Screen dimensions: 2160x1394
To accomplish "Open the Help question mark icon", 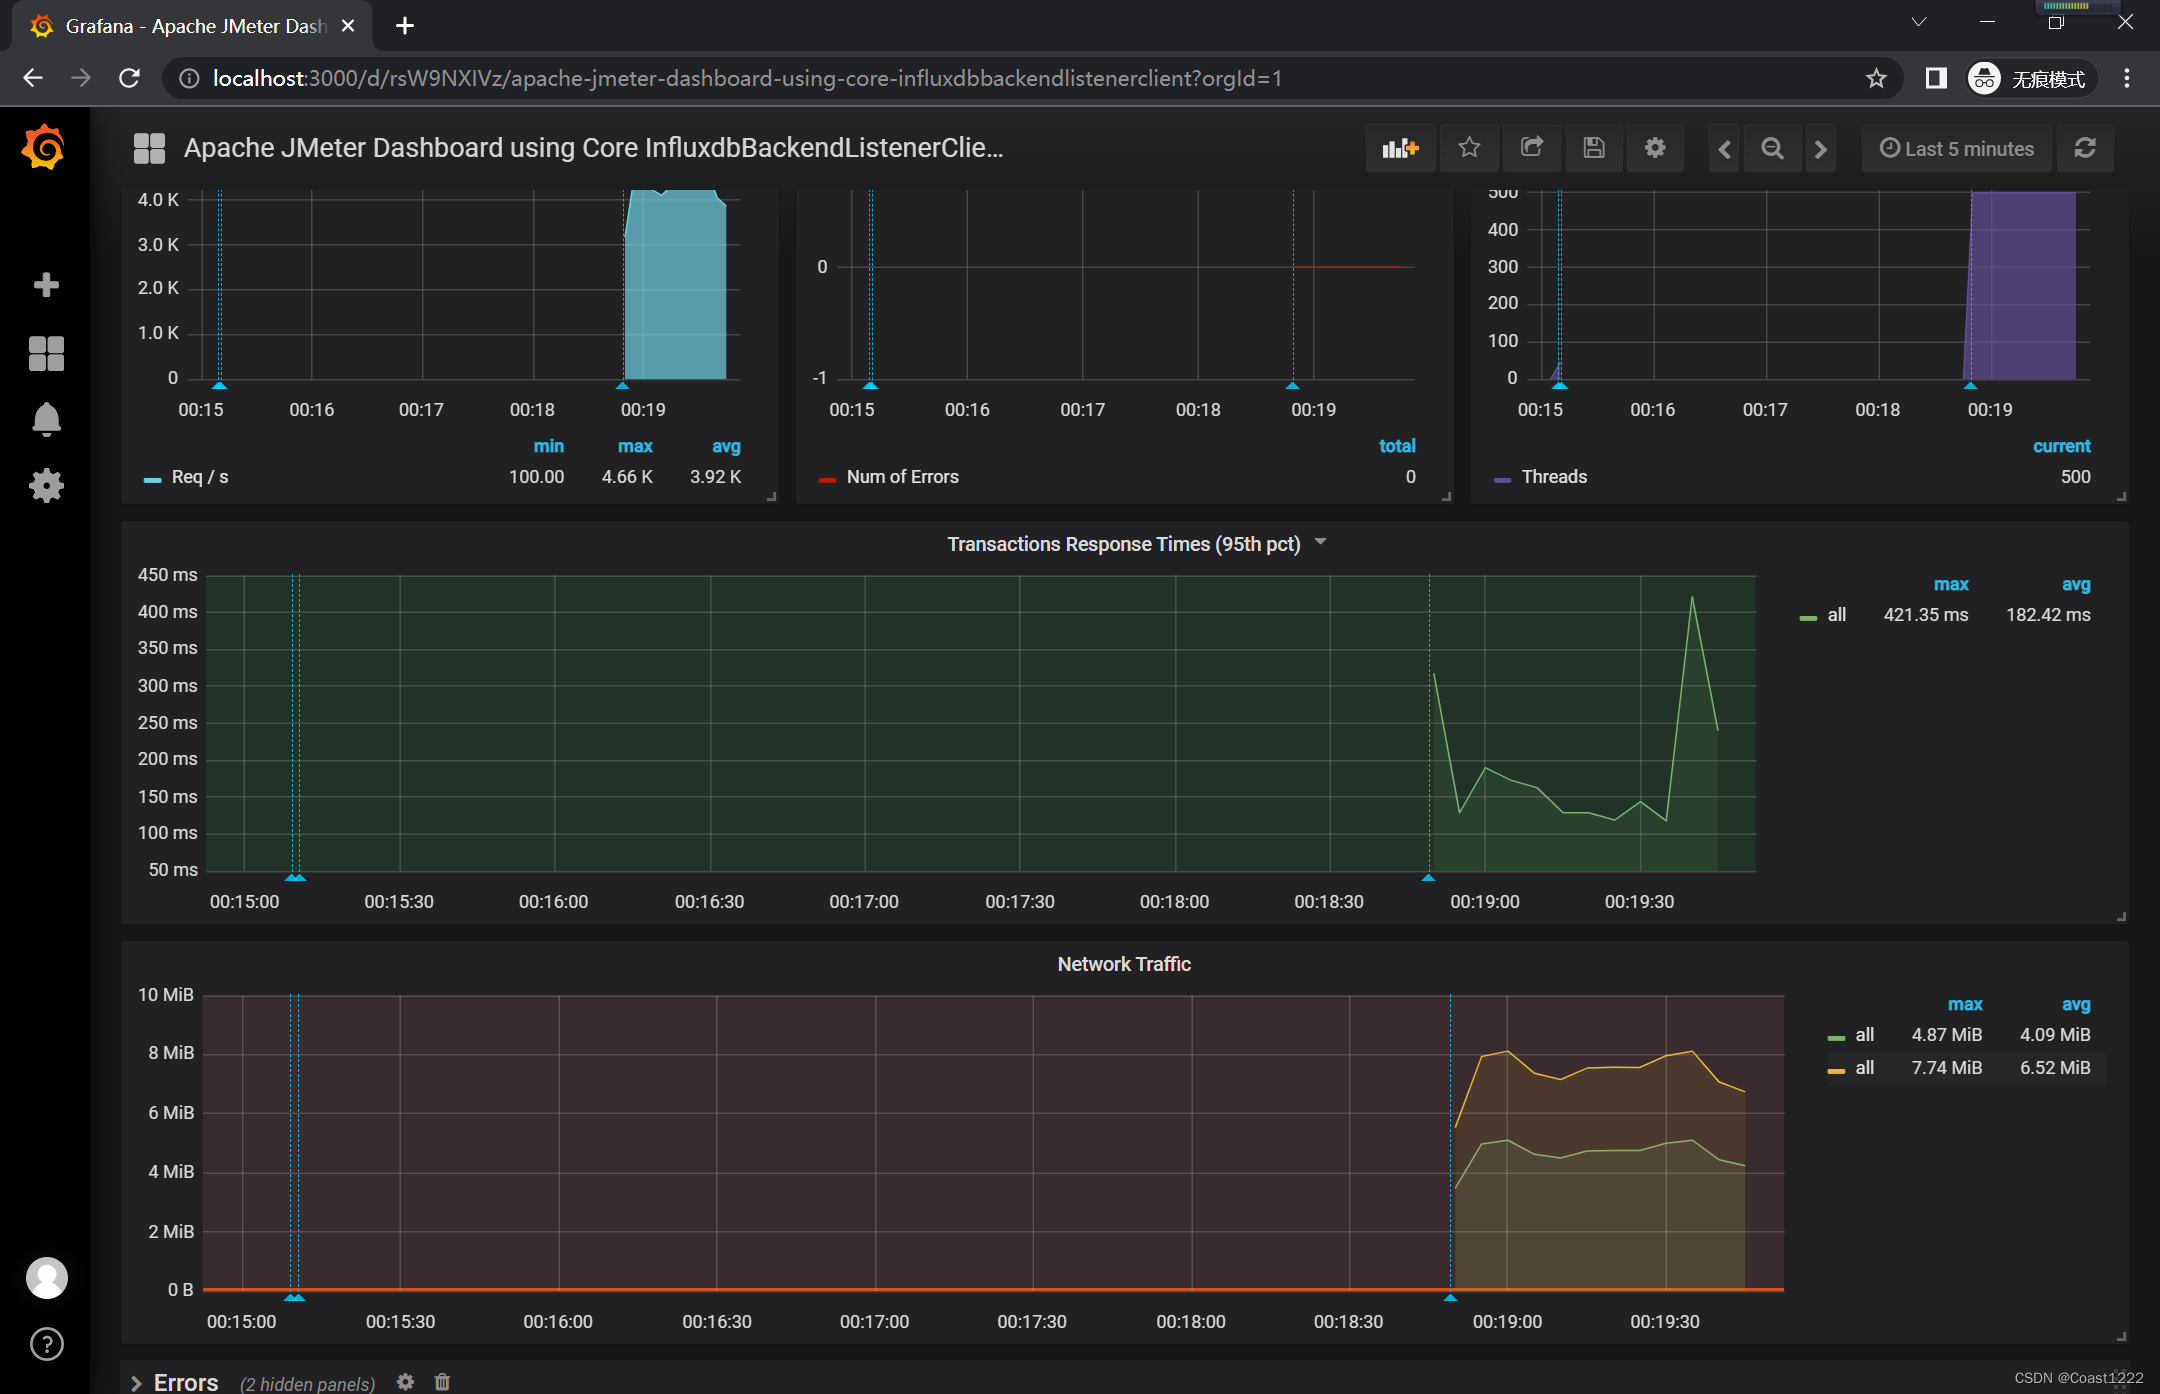I will (46, 1344).
